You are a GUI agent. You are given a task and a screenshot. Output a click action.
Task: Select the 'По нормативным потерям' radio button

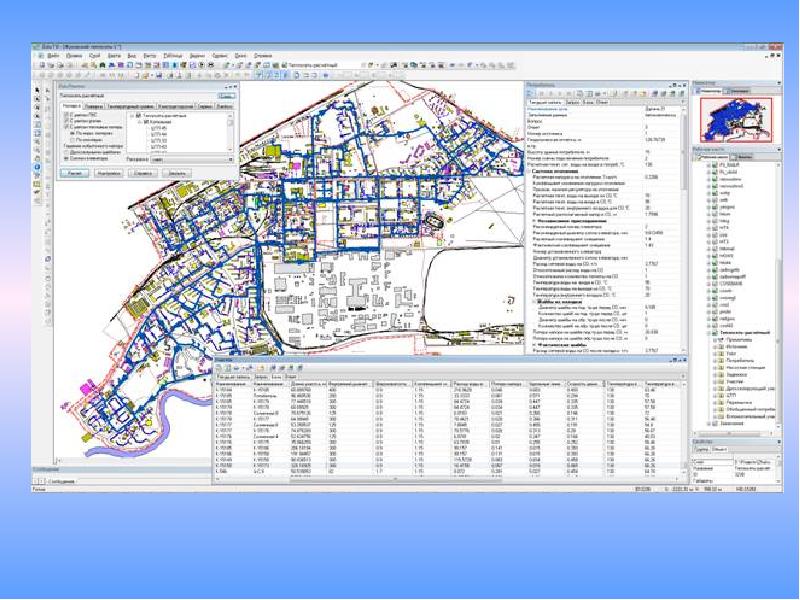[71, 135]
